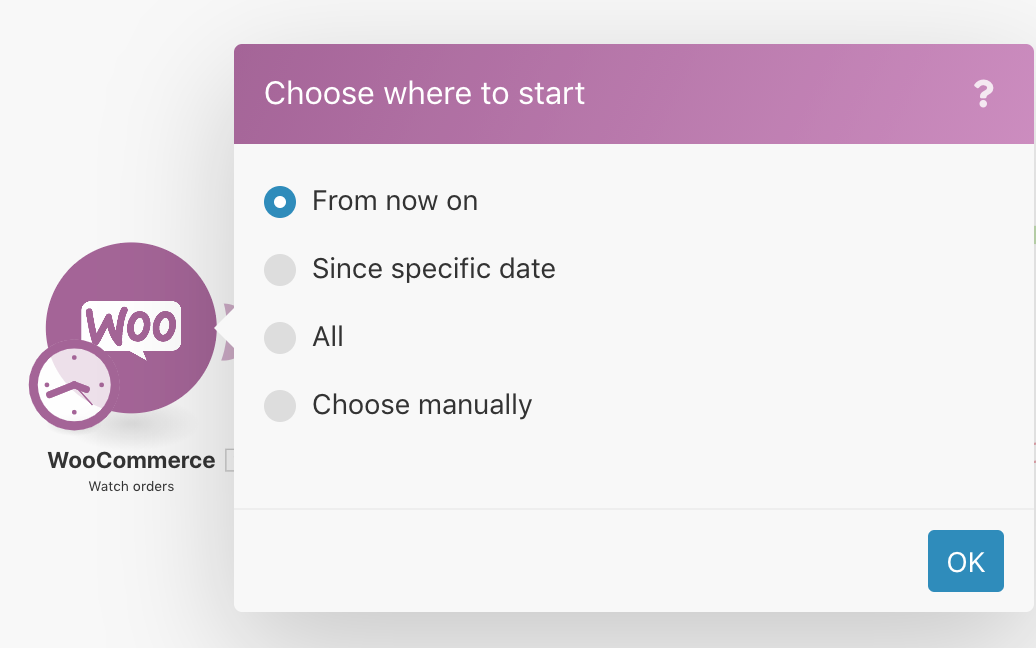This screenshot has height=648, width=1036.
Task: Pick the "Choose manually" radio button
Action: (x=280, y=406)
